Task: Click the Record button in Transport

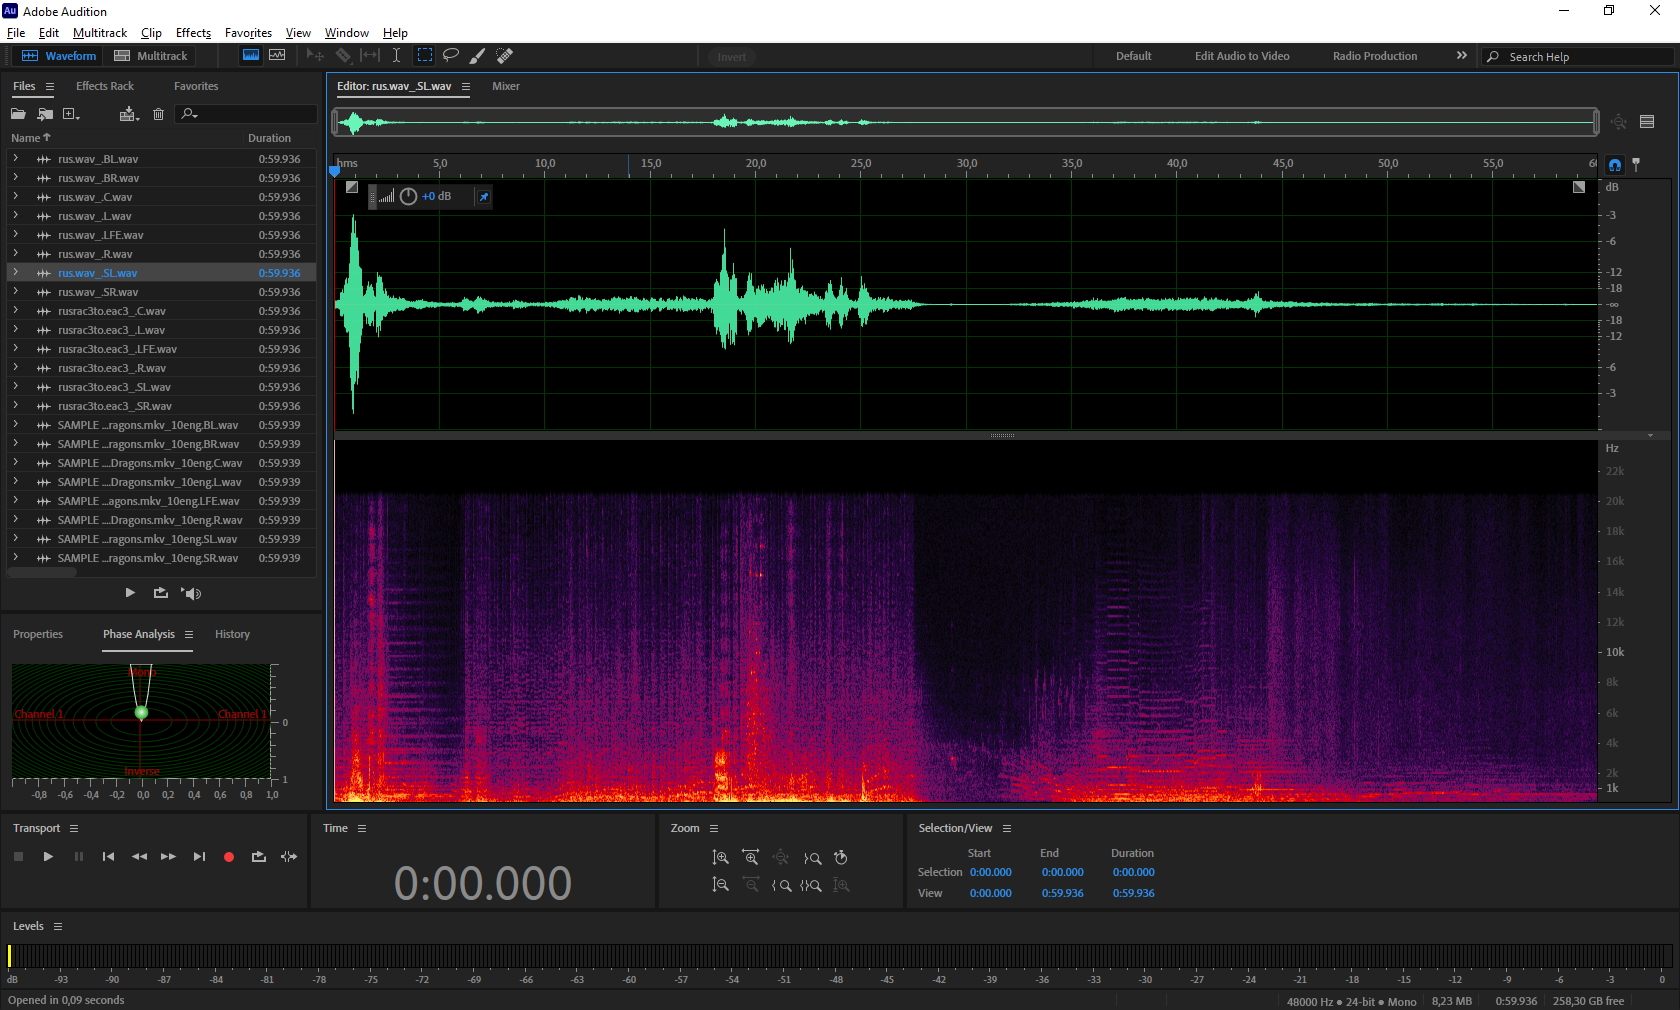Action: 229,857
